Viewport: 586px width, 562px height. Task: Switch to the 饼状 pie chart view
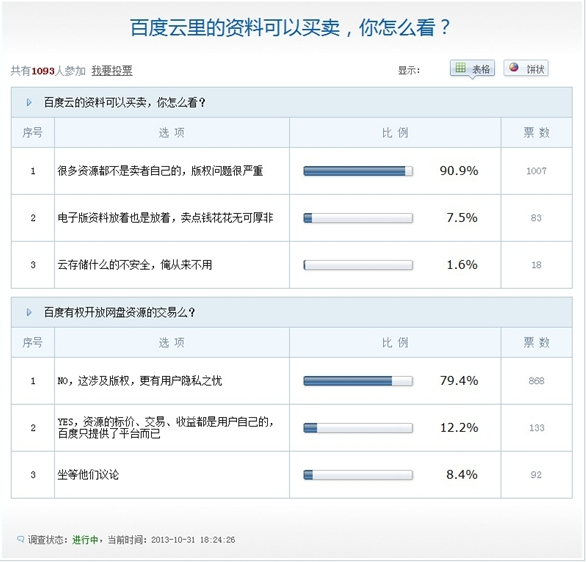pyautogui.click(x=526, y=68)
